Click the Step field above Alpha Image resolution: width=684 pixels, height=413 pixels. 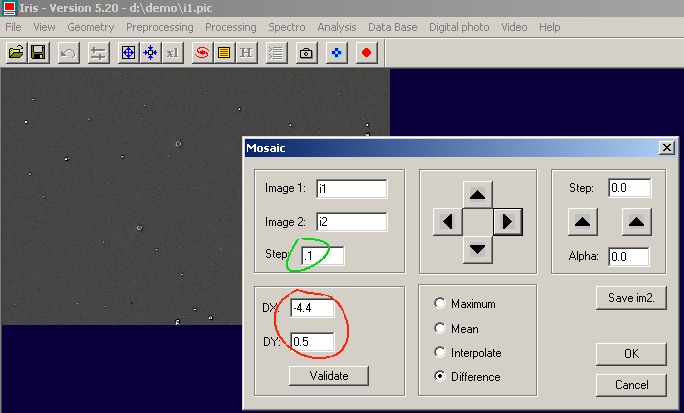[x=630, y=188]
